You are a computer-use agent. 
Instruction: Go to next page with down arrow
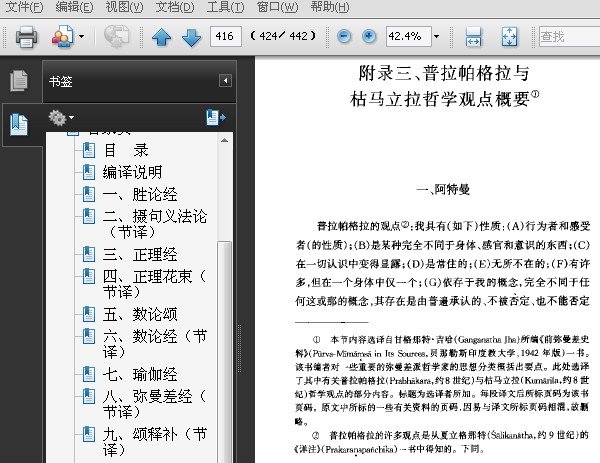192,37
